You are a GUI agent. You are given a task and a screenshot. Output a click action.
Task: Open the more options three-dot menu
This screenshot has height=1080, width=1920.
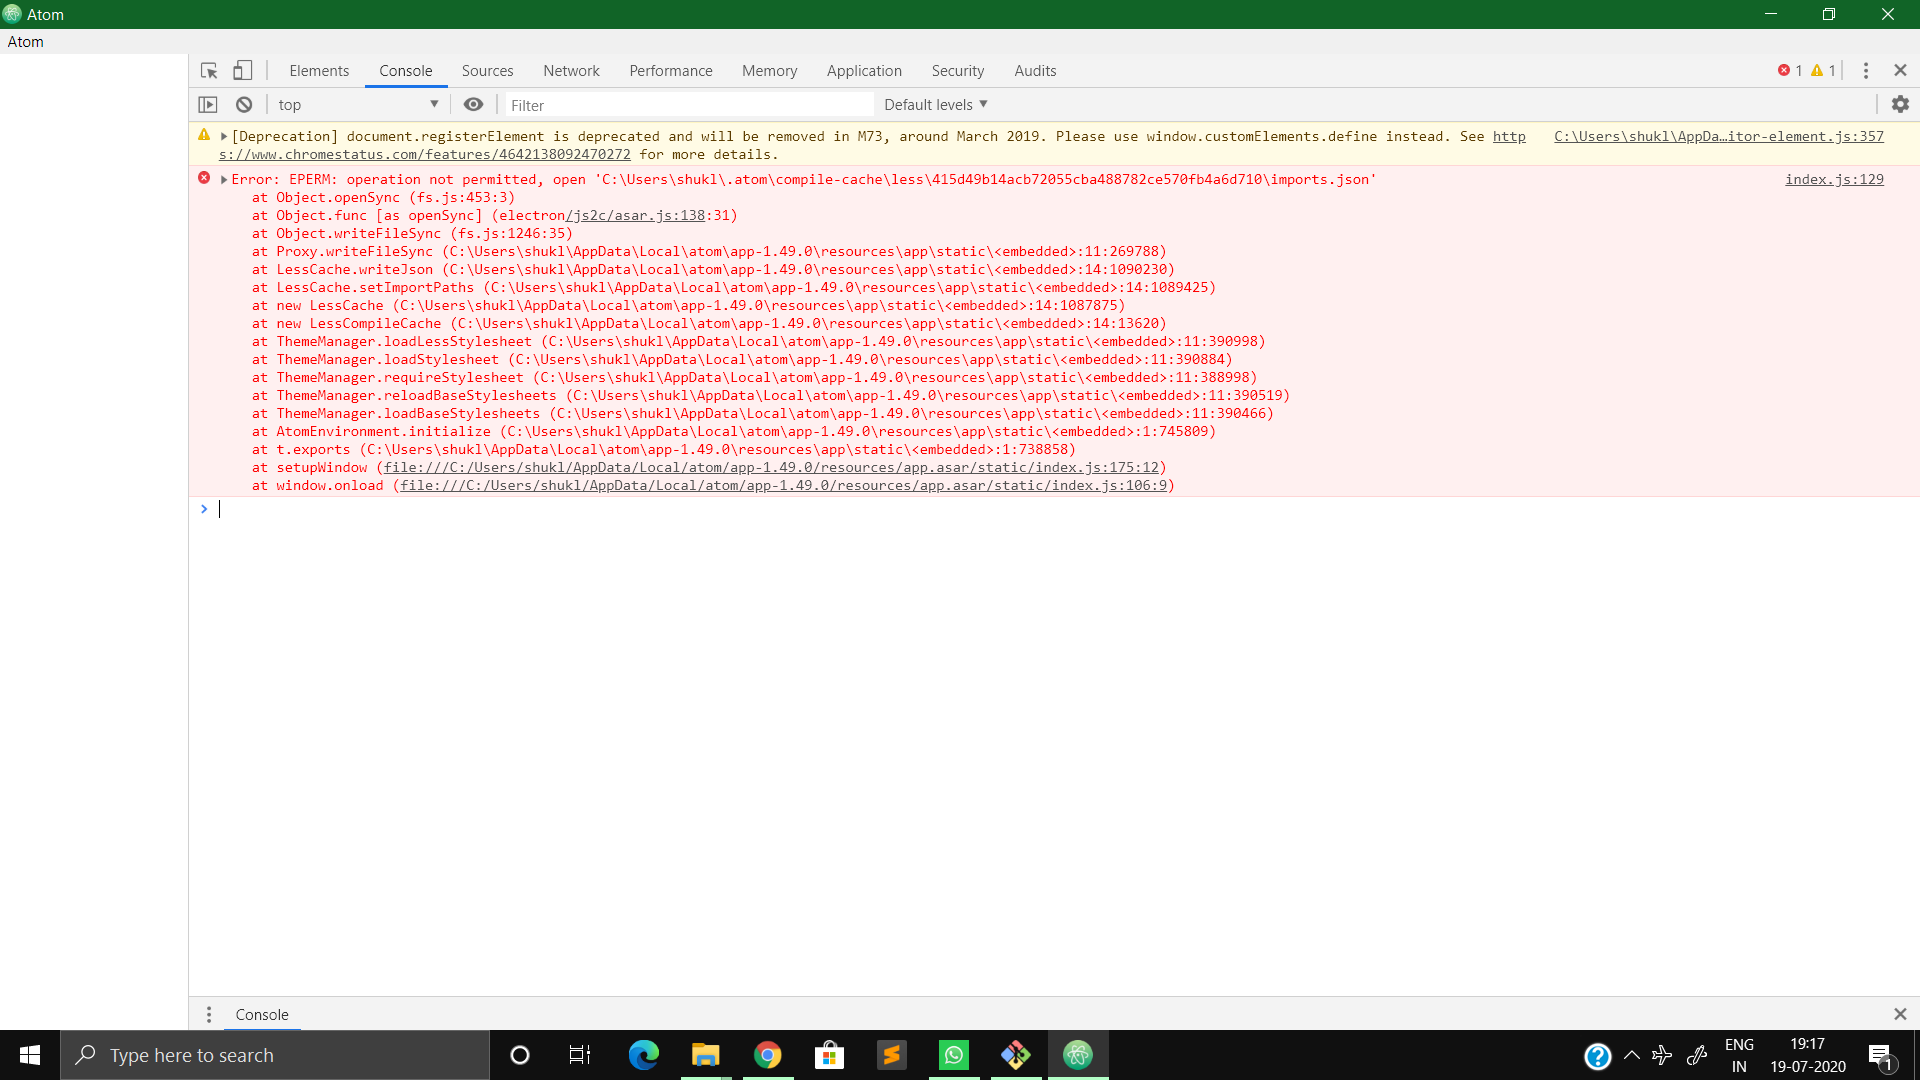1865,70
